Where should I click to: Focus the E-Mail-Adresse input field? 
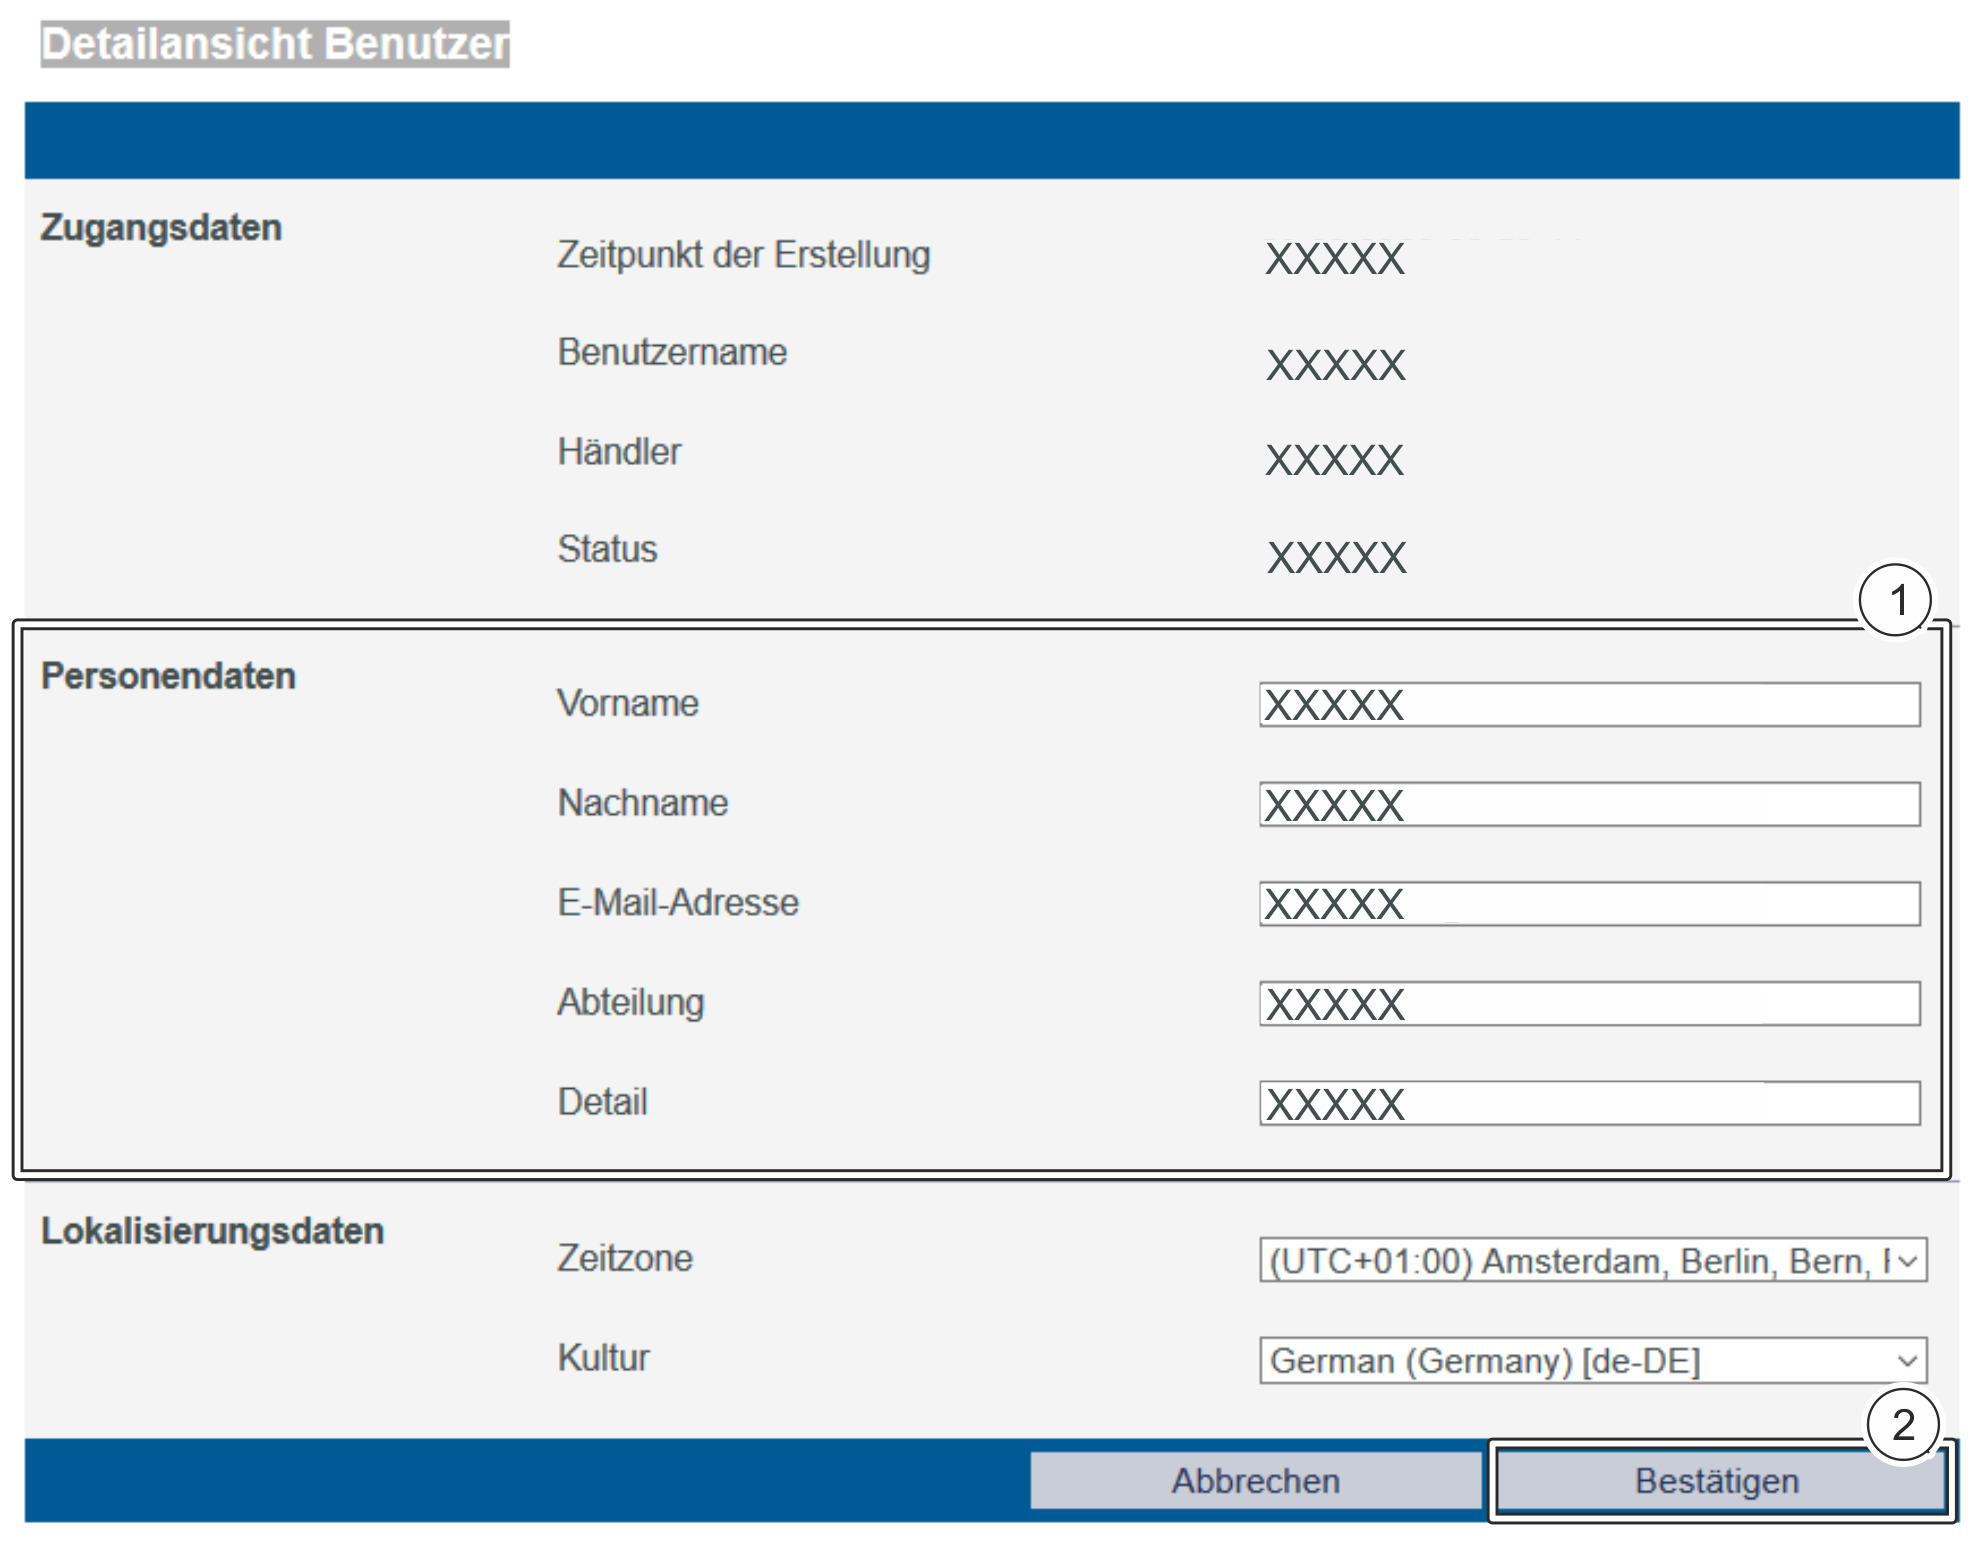[1588, 904]
